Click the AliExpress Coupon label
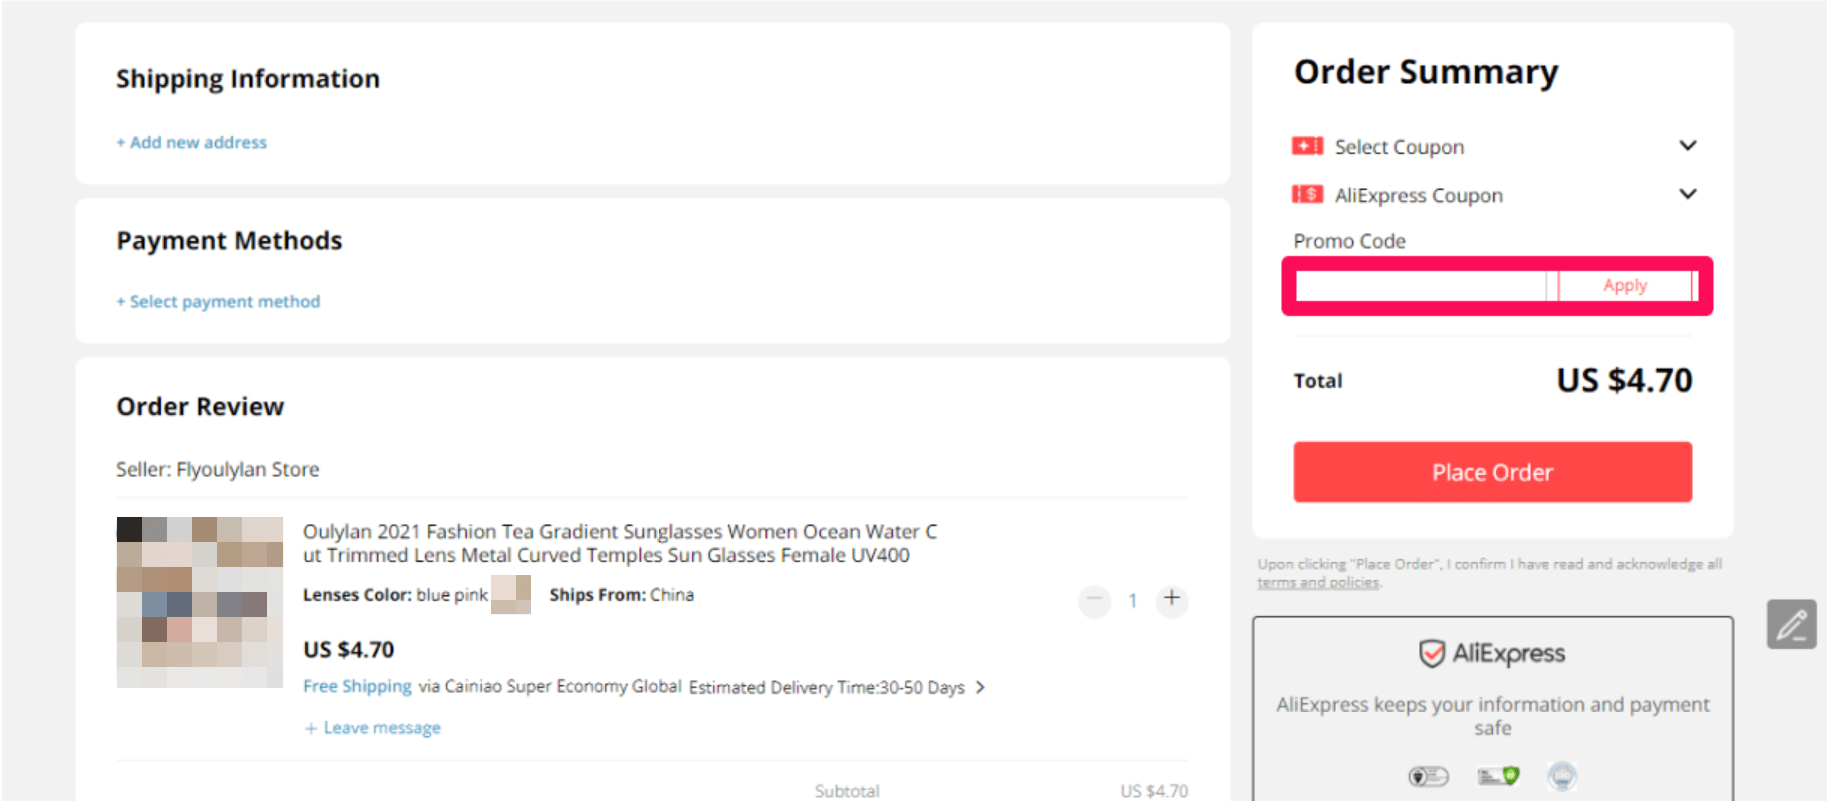This screenshot has width=1827, height=801. tap(1418, 195)
